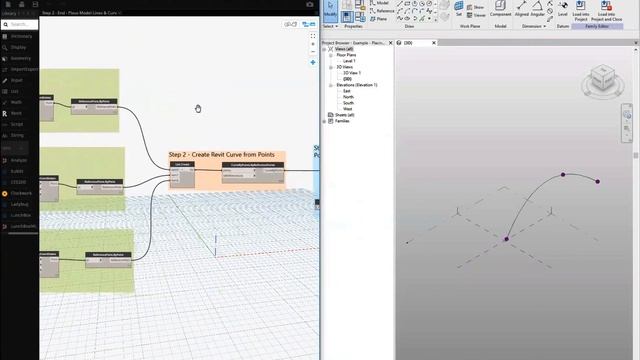Image resolution: width=640 pixels, height=360 pixels.
Task: Select {3D} view in Project Browser
Action: point(347,79)
